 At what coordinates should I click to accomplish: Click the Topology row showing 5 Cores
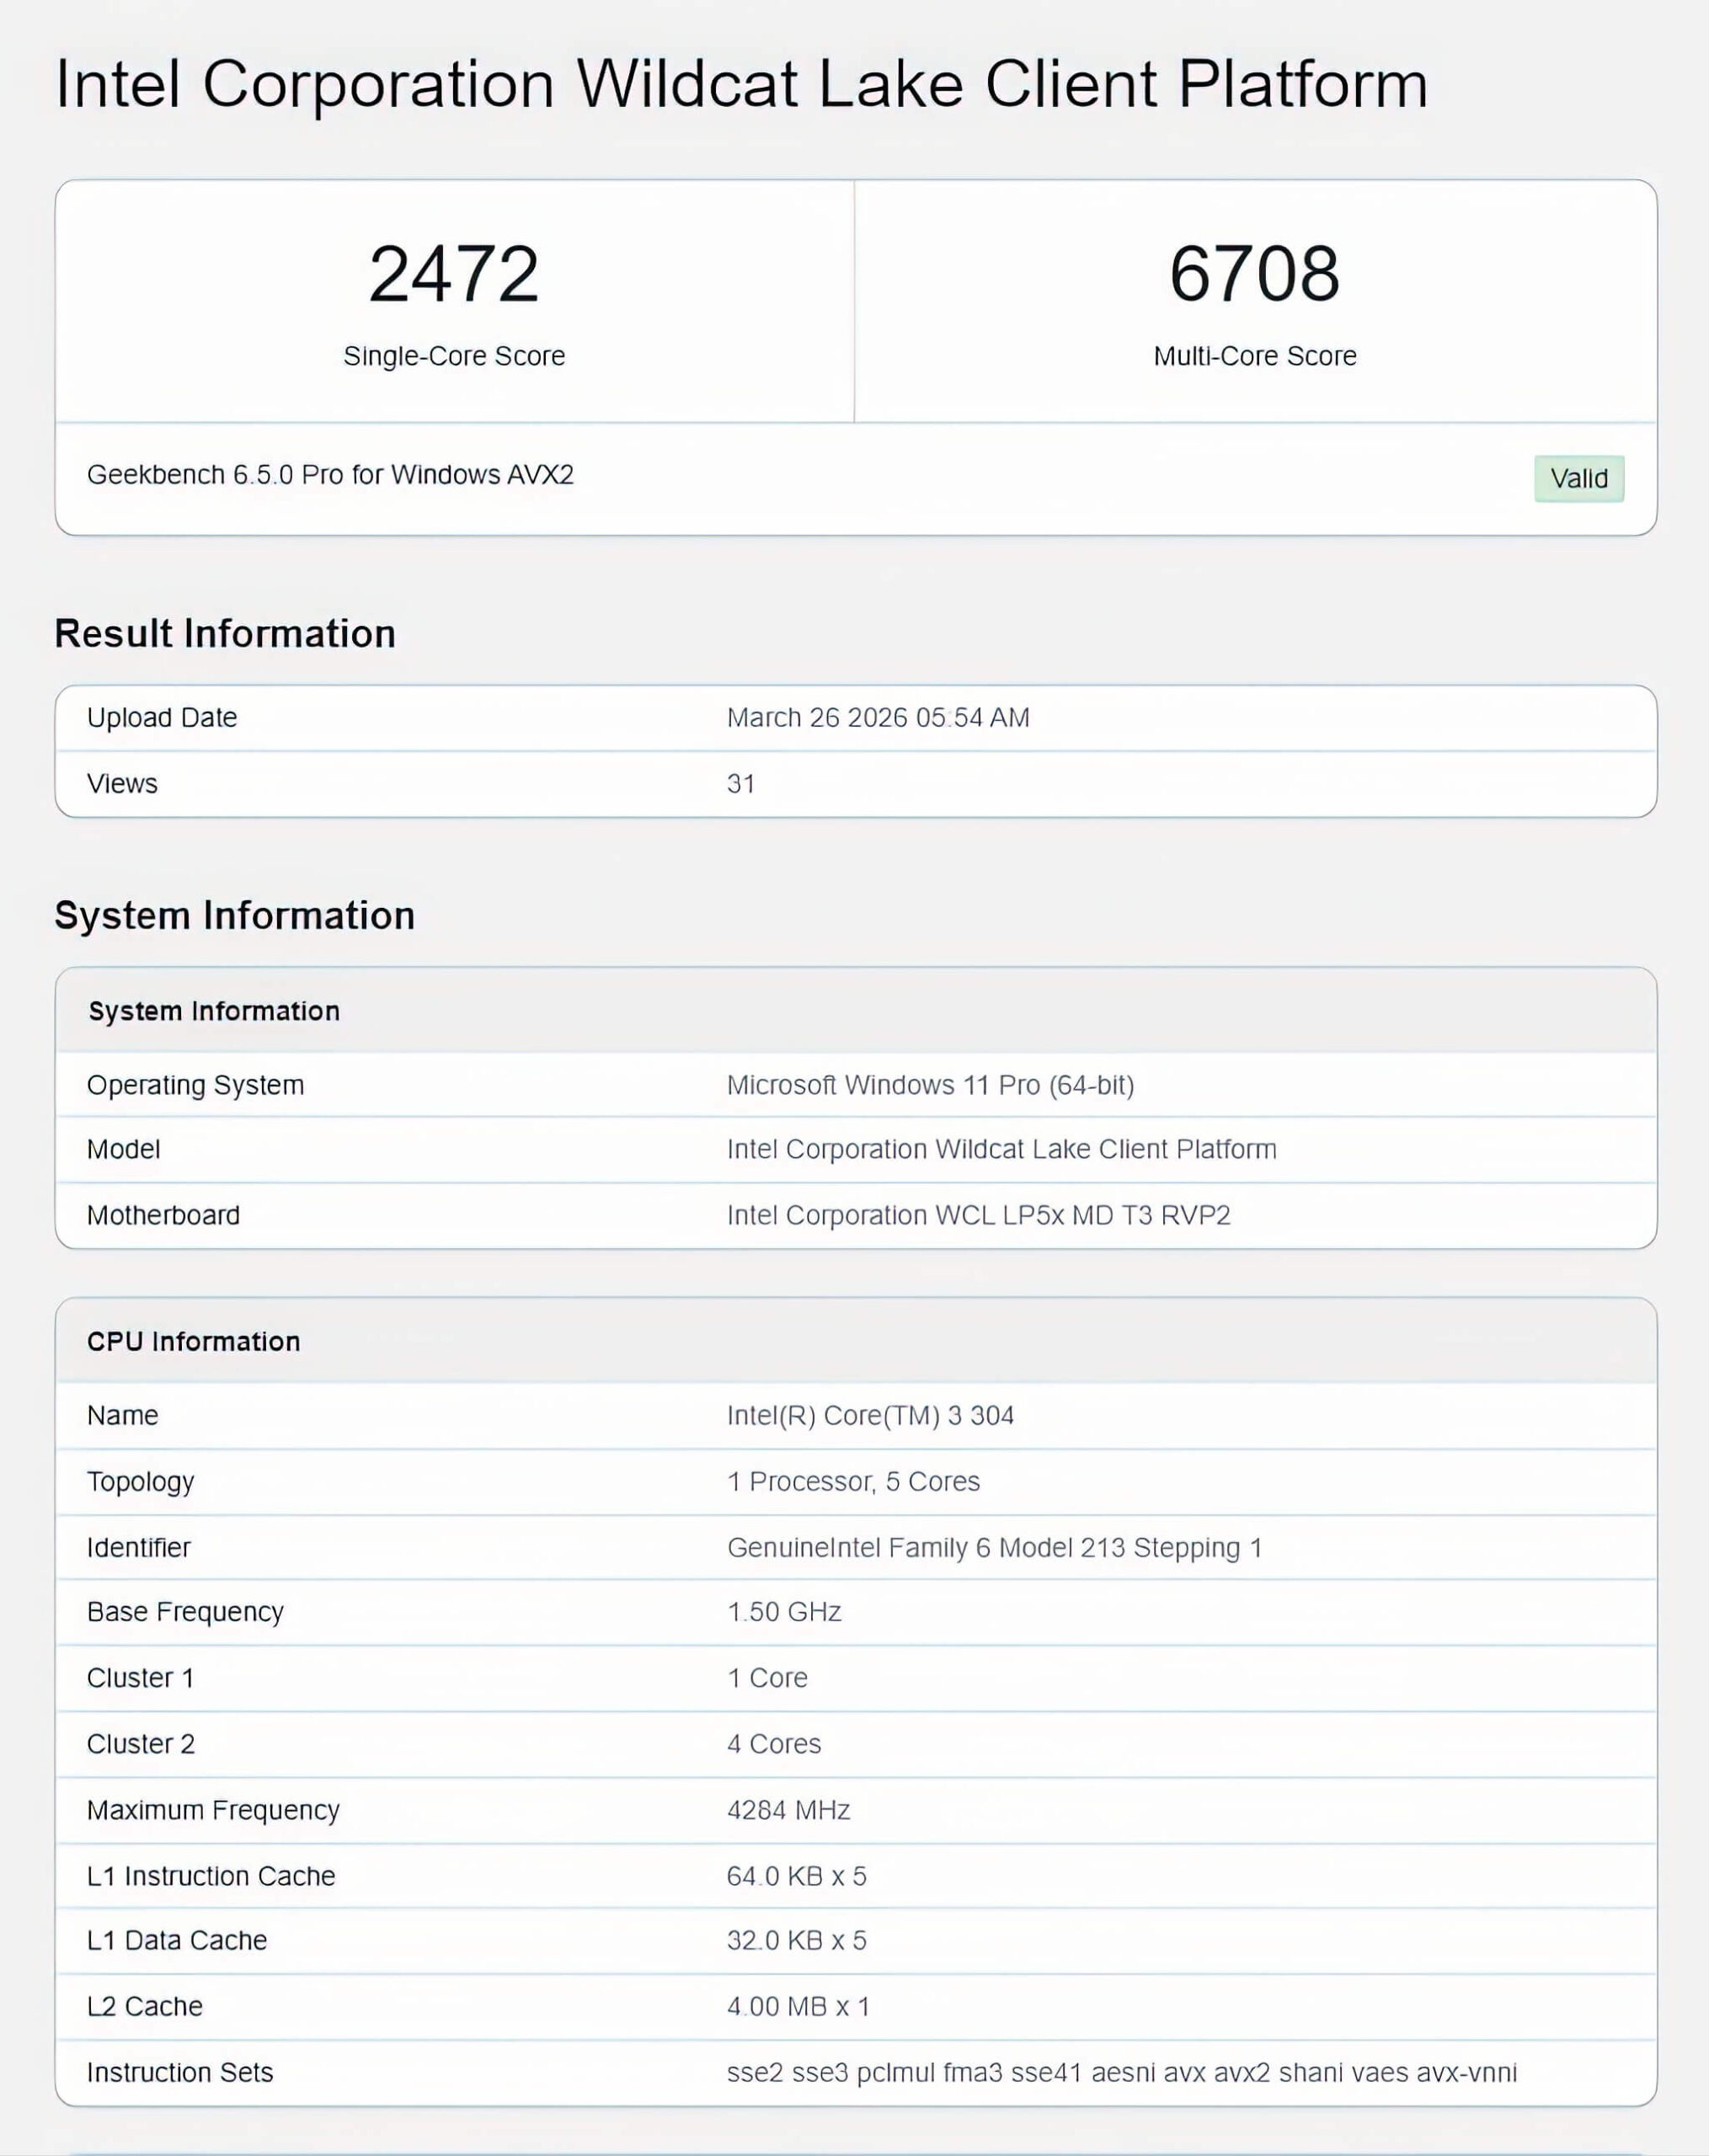pyautogui.click(x=852, y=1481)
